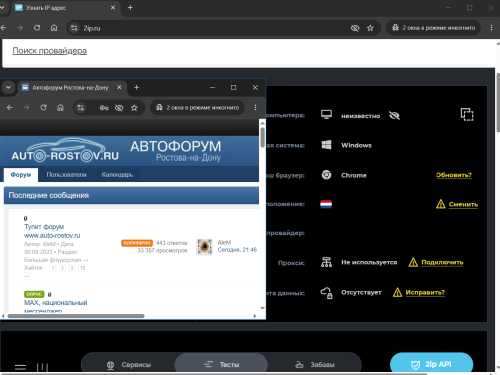This screenshot has height=375, width=500.
Task: Bookmark 2ip.ru with the star icon
Action: (370, 28)
